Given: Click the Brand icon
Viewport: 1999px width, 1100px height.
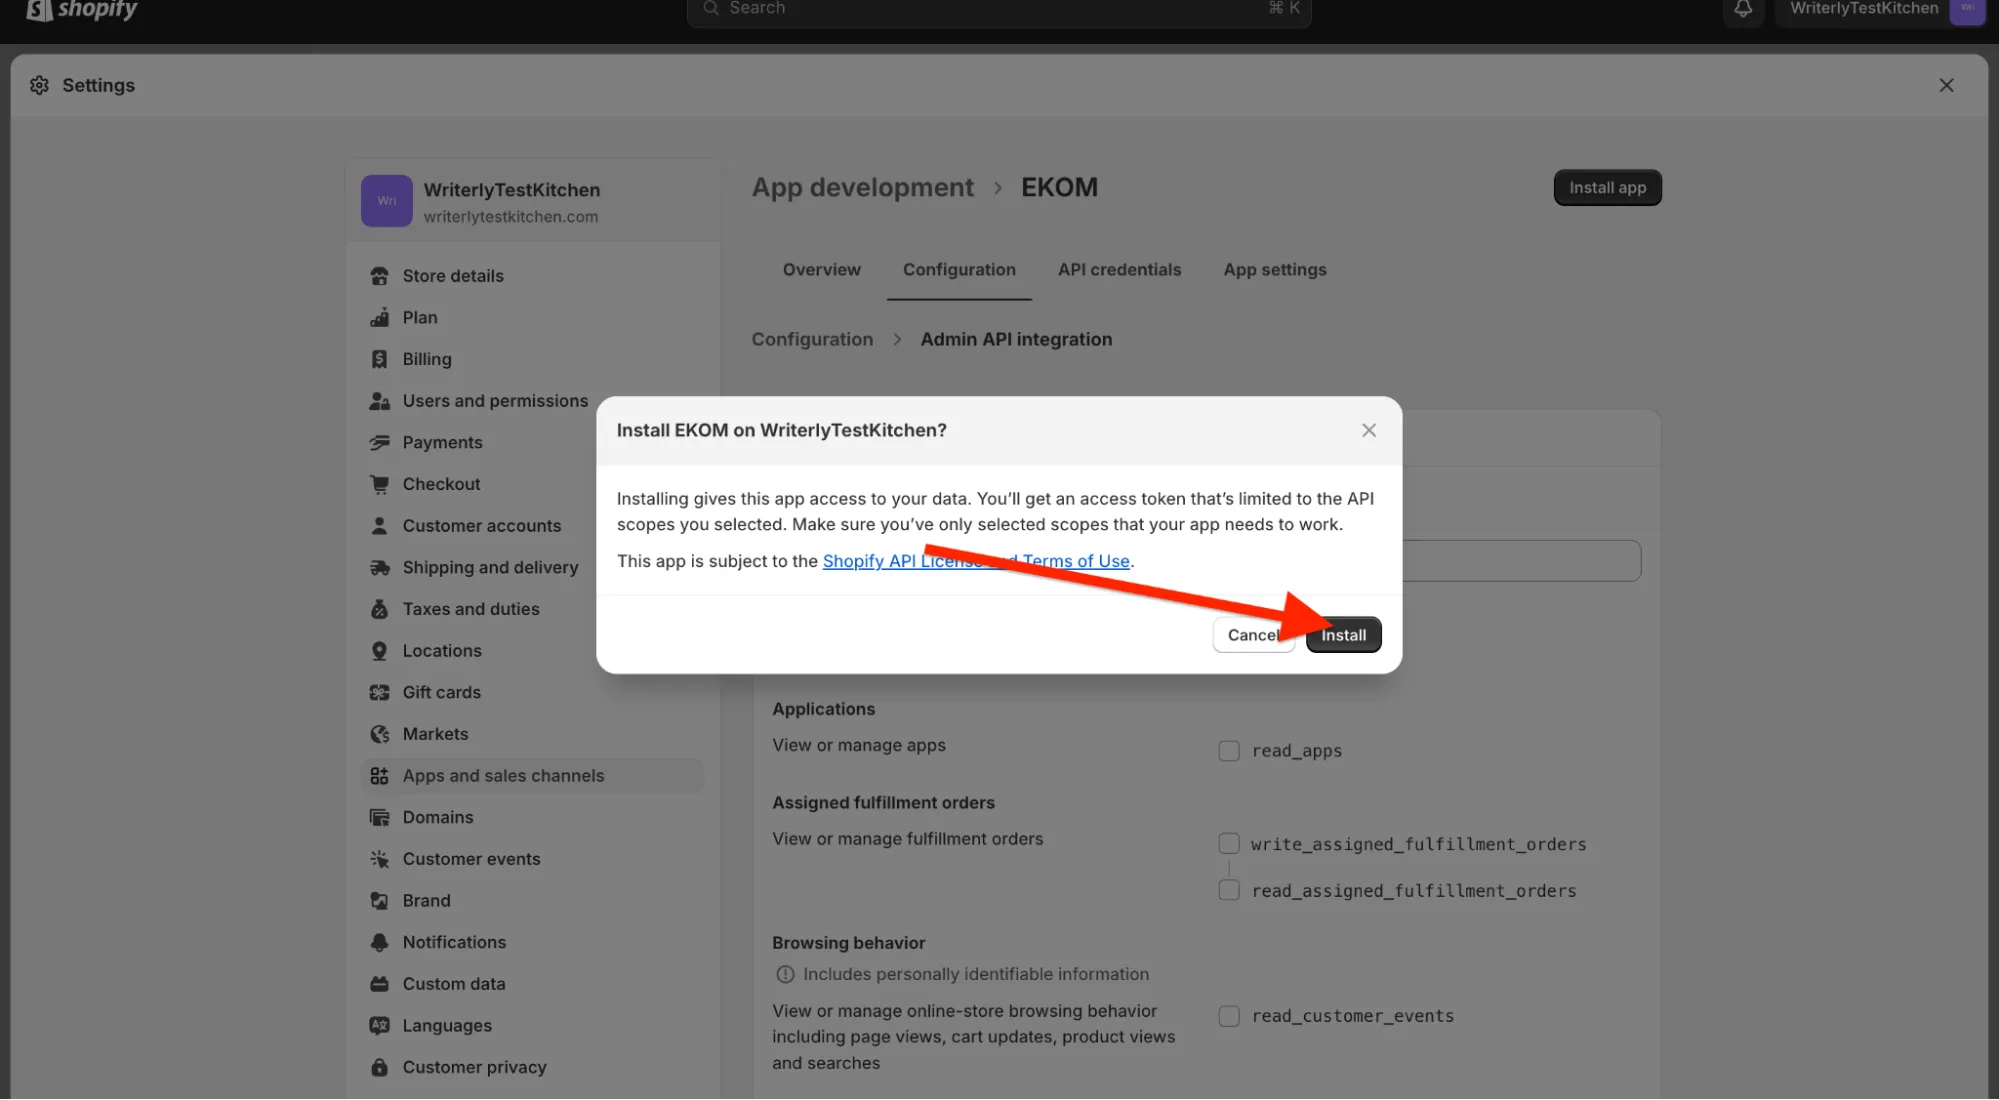Looking at the screenshot, I should pyautogui.click(x=379, y=901).
